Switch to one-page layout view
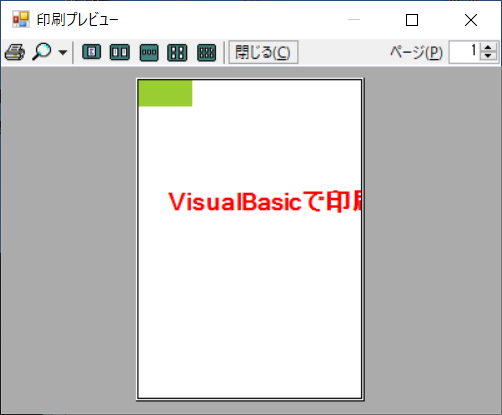The image size is (502, 415). click(x=91, y=52)
